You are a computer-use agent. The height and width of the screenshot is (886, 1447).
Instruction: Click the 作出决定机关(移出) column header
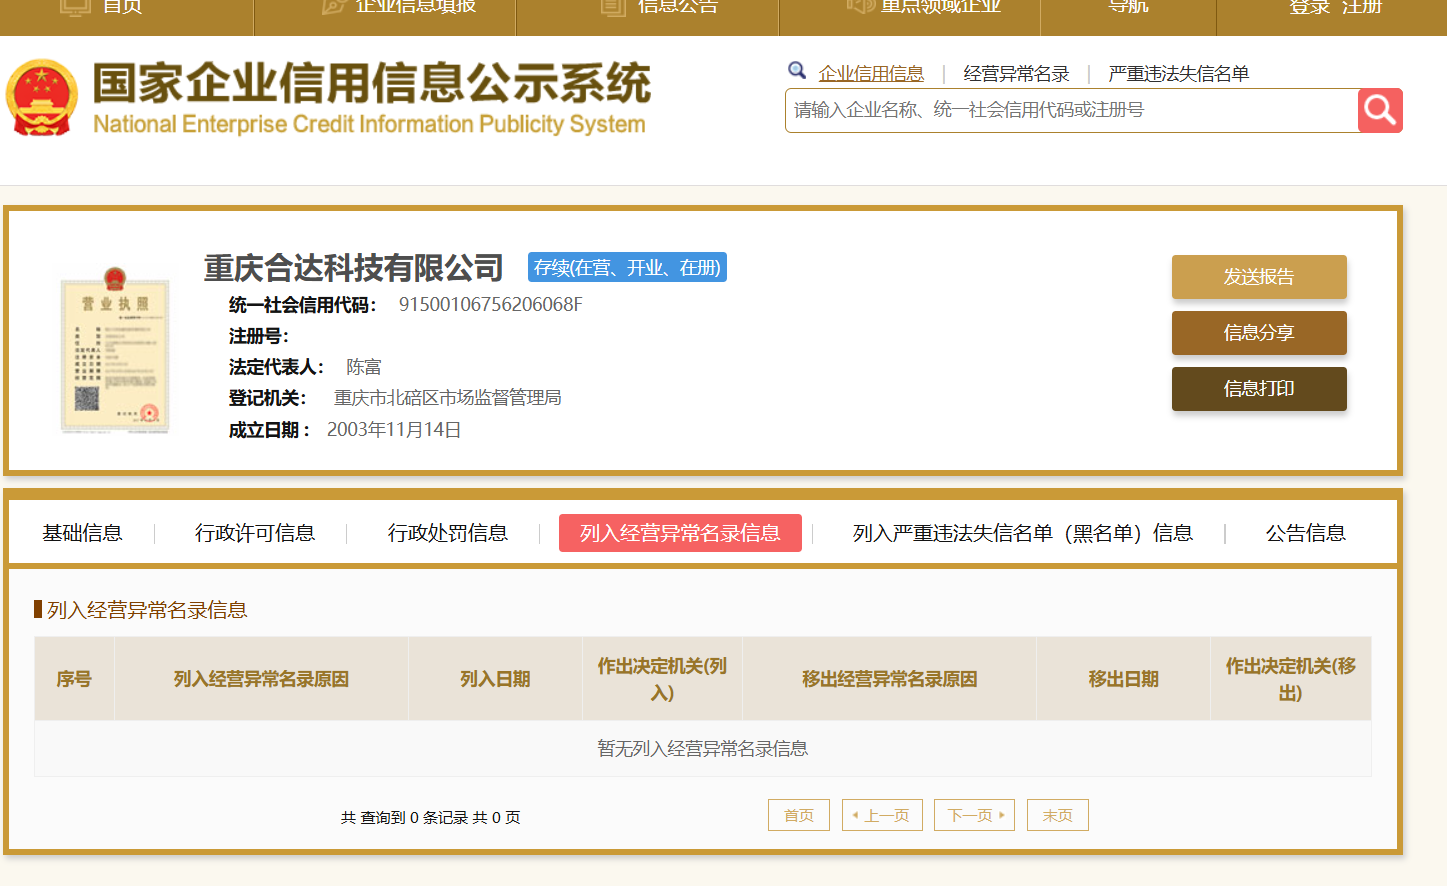click(1291, 679)
